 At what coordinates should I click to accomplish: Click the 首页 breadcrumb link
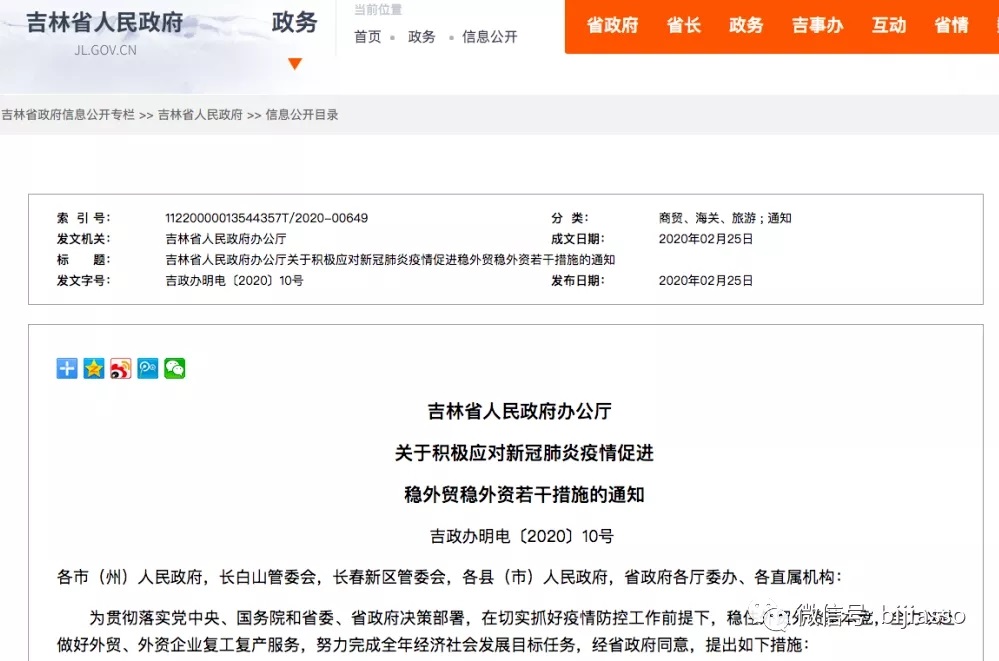[x=368, y=37]
